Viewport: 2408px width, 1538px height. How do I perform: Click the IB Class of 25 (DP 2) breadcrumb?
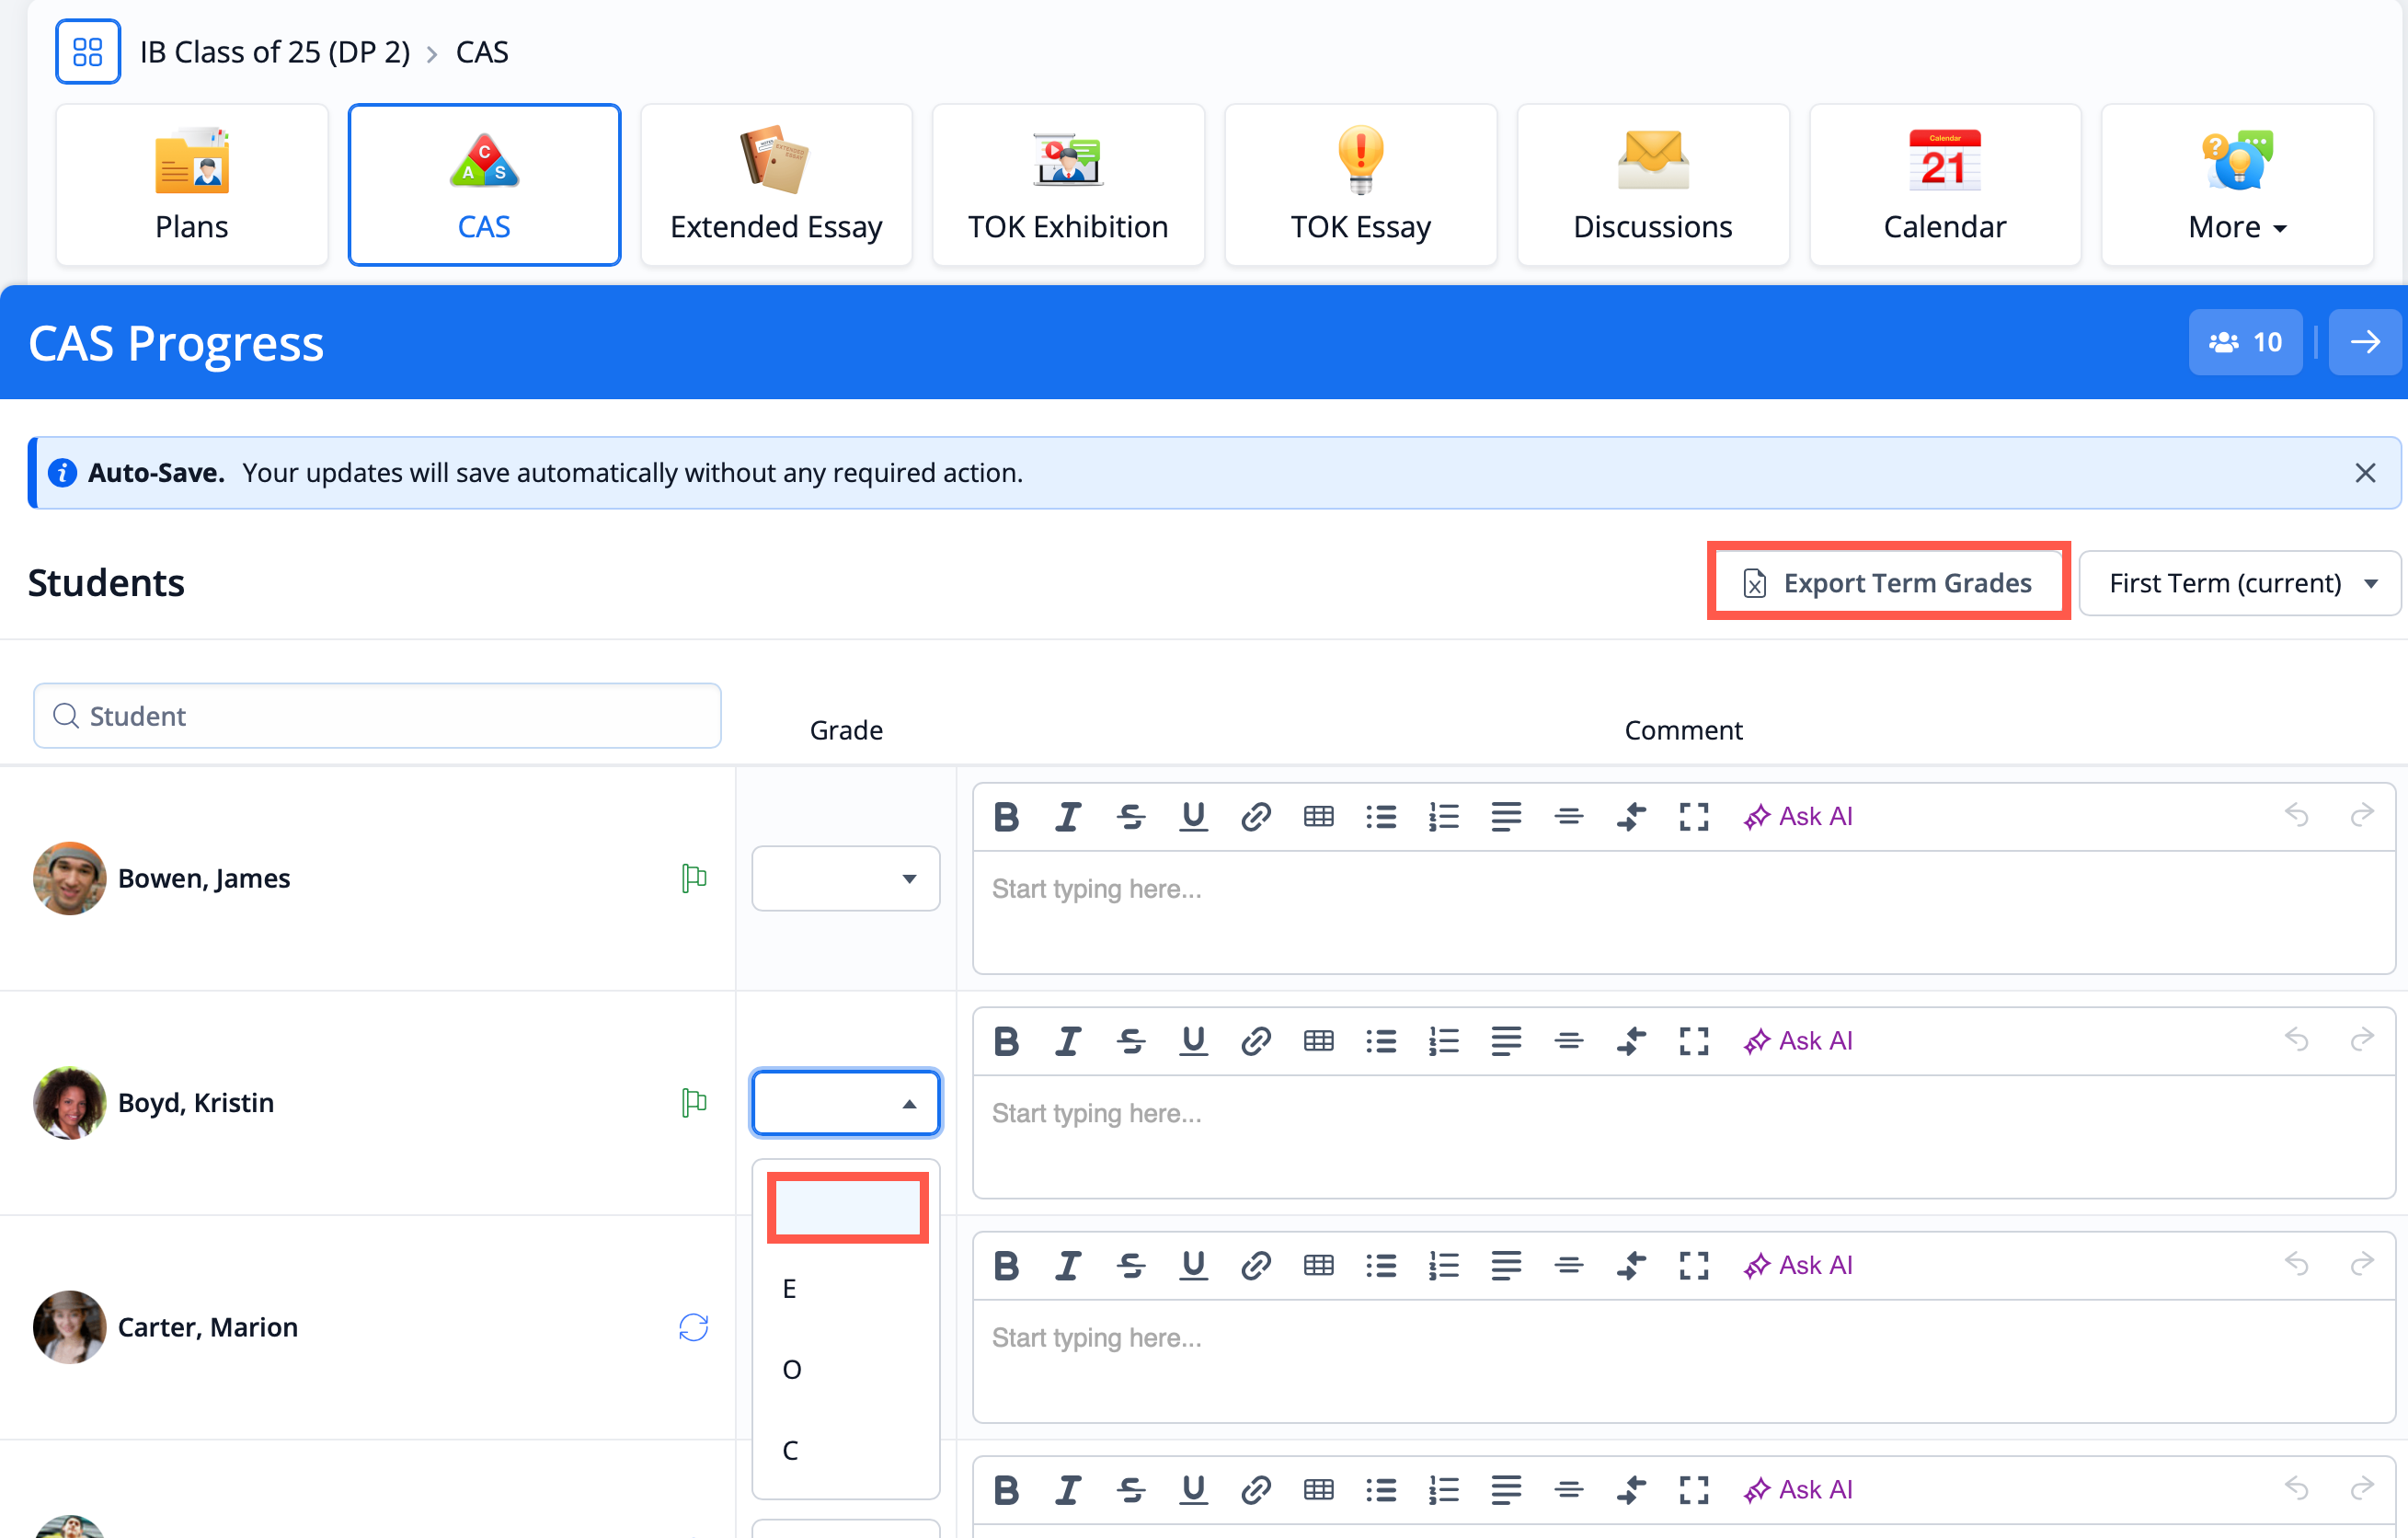tap(275, 52)
